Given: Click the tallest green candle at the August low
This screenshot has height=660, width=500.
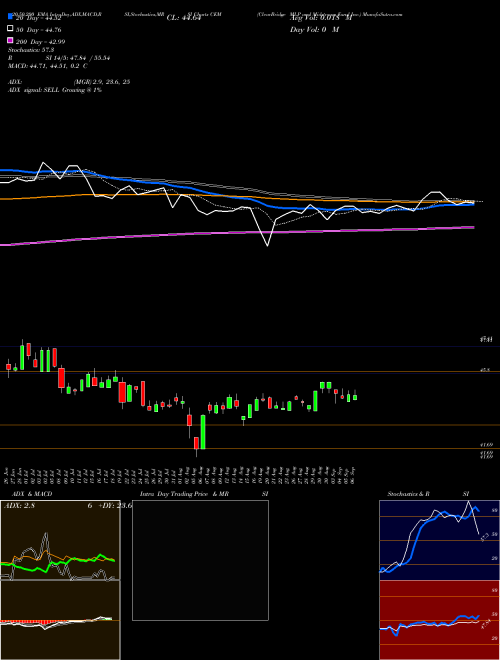Looking at the screenshot, I should point(203,432).
